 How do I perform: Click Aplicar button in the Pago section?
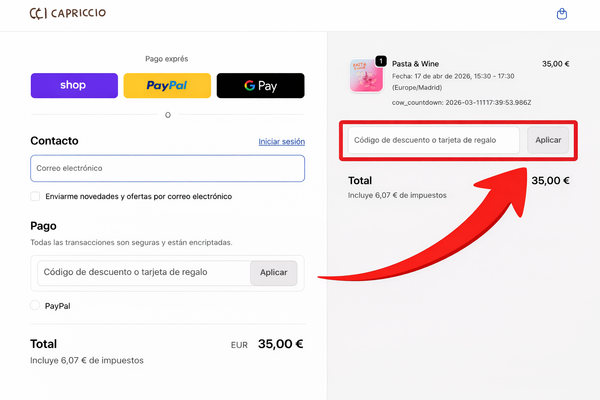tap(274, 273)
